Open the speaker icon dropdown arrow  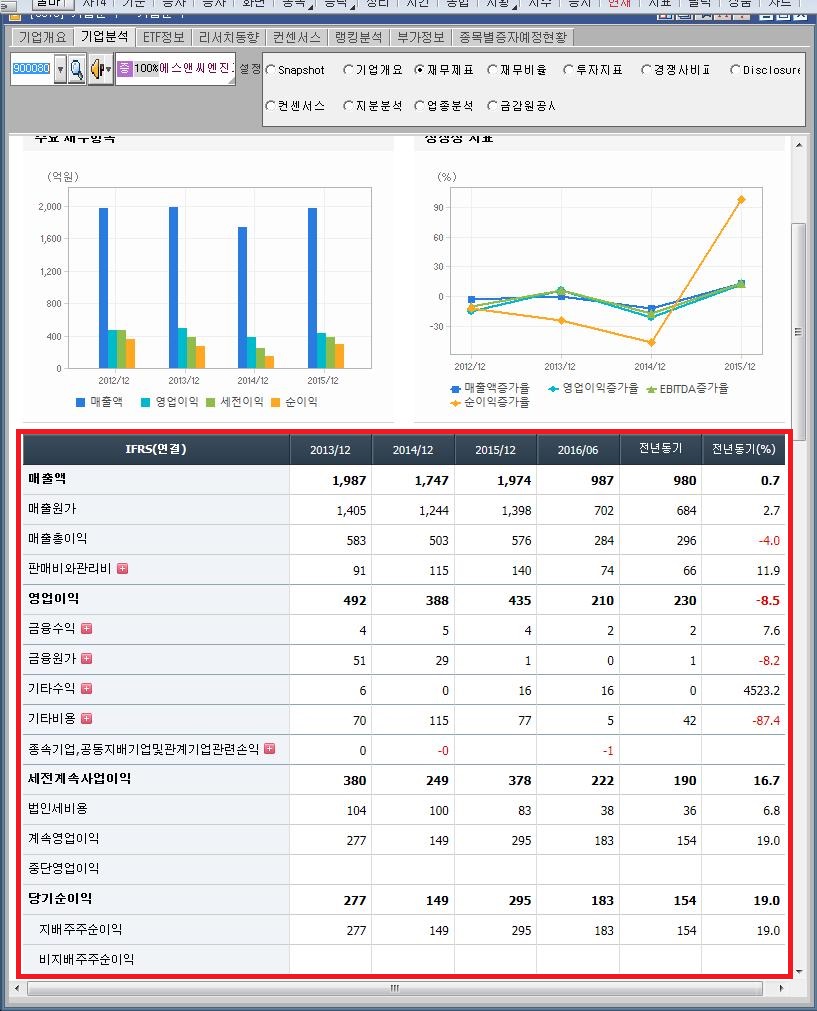pos(108,70)
